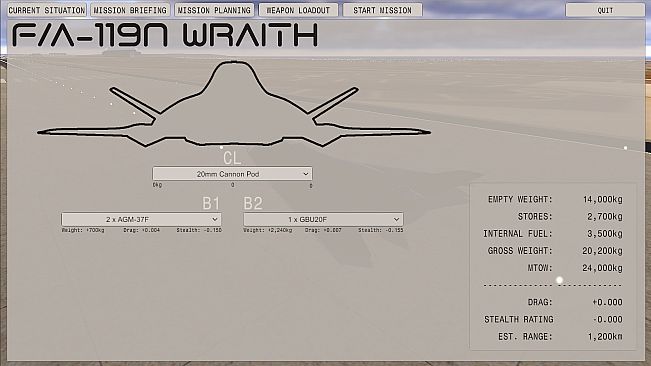
Task: Click the Stealth Rating -0.000 value
Action: [x=607, y=319]
